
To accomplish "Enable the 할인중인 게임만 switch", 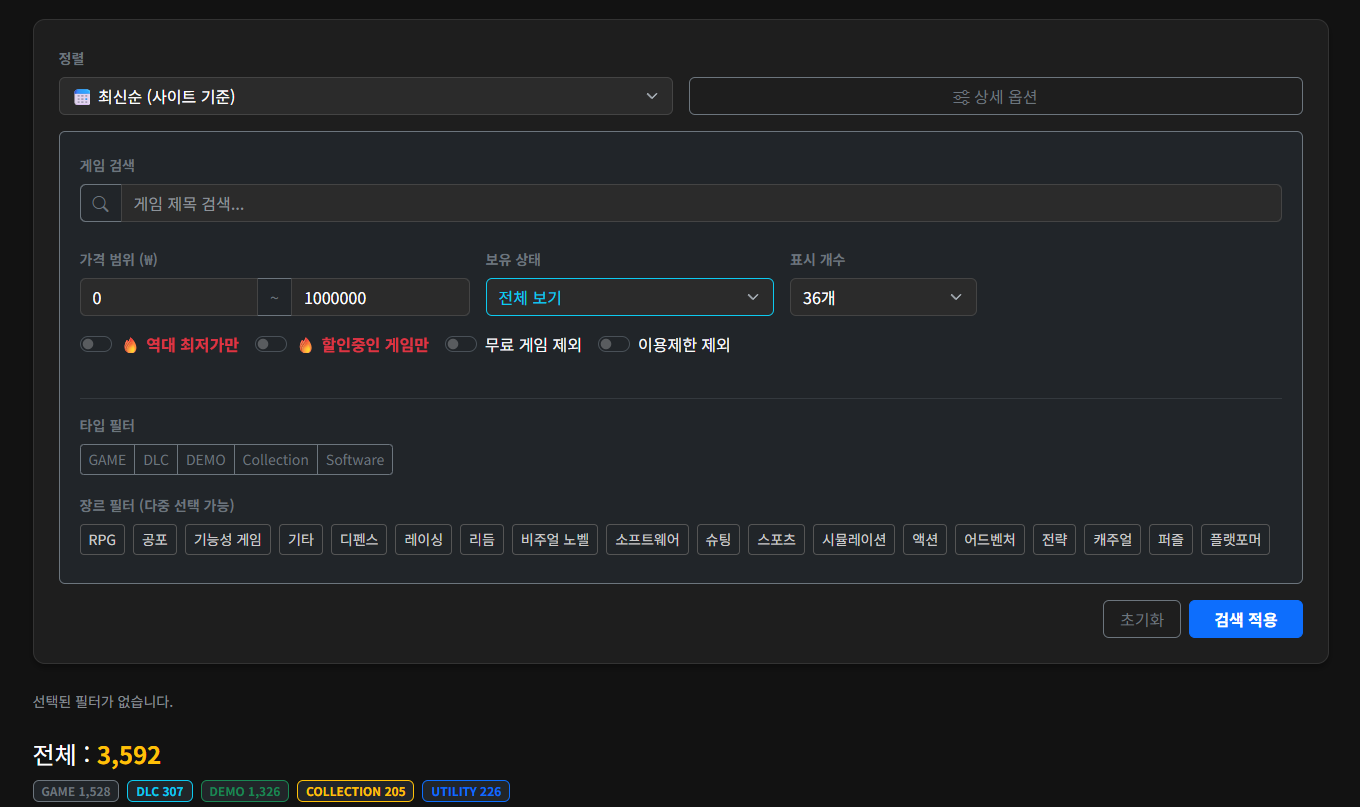I will coord(271,345).
